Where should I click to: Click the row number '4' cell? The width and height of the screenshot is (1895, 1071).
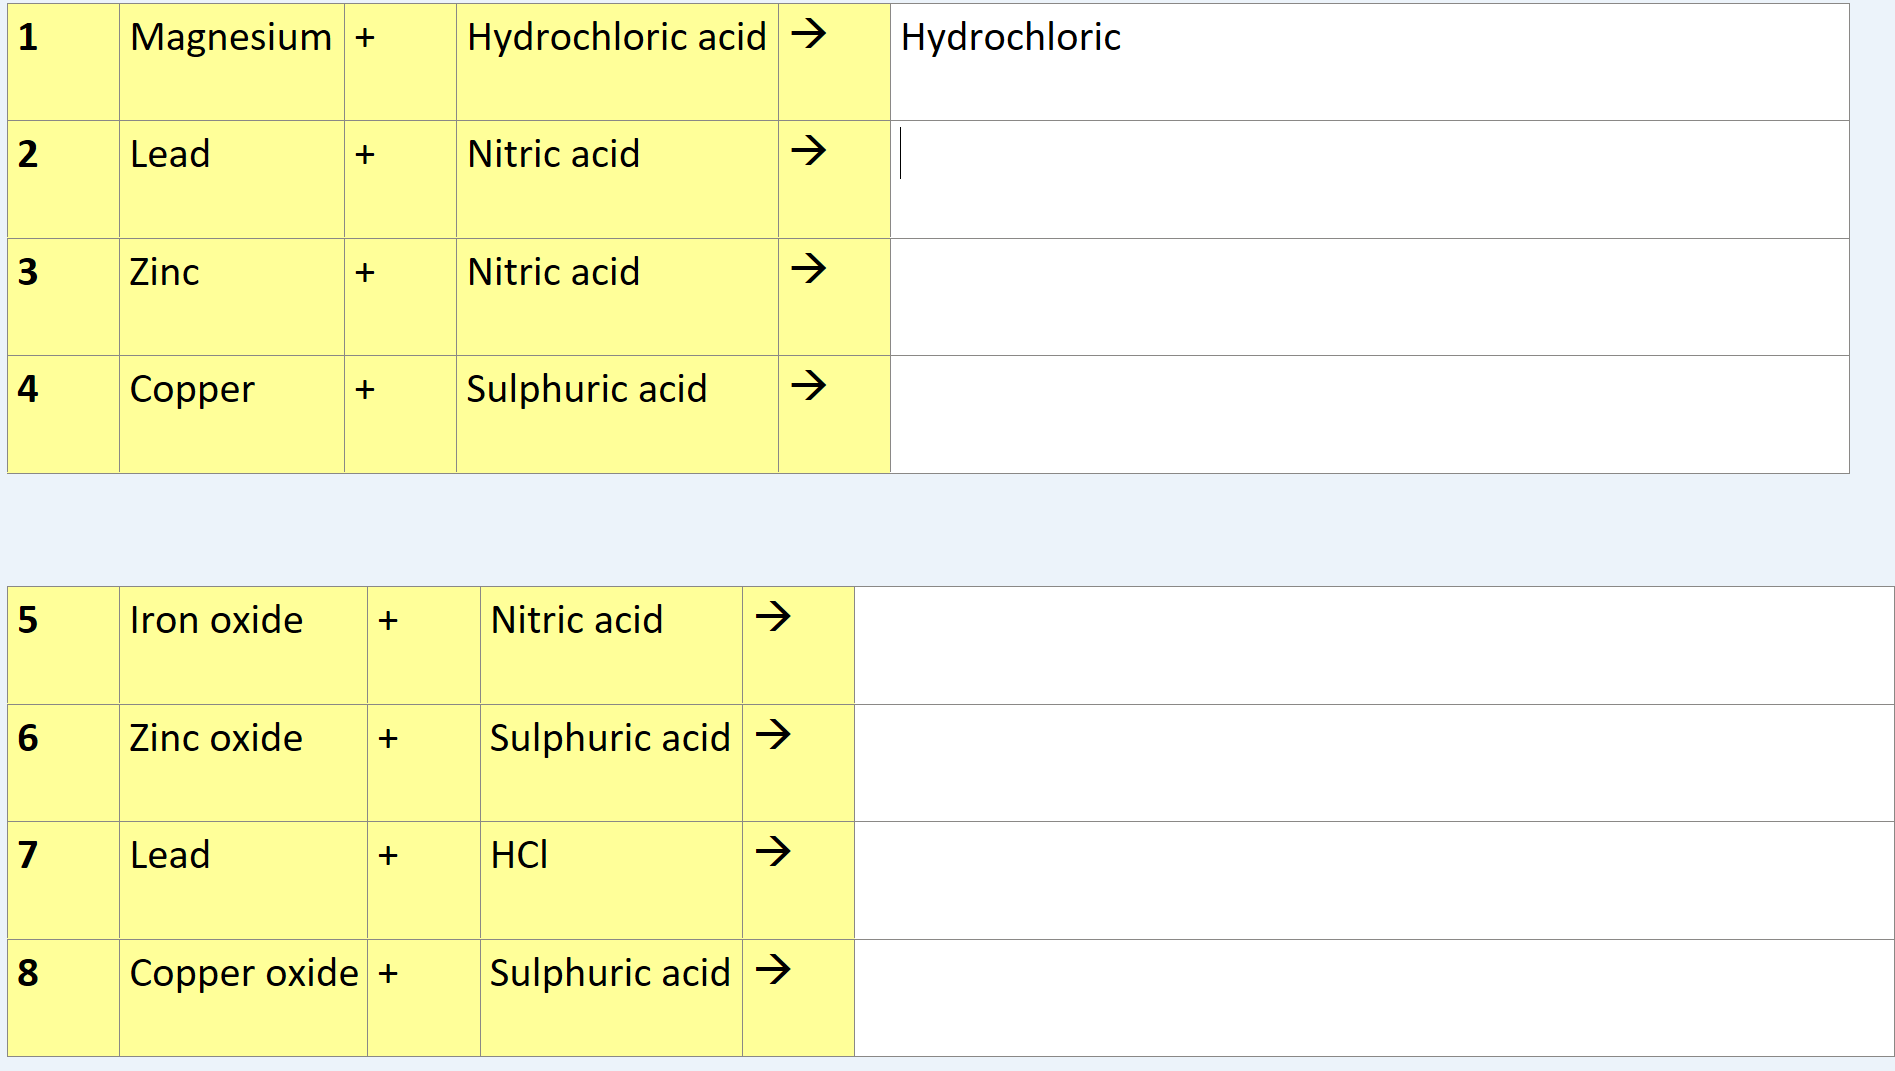tap(63, 414)
